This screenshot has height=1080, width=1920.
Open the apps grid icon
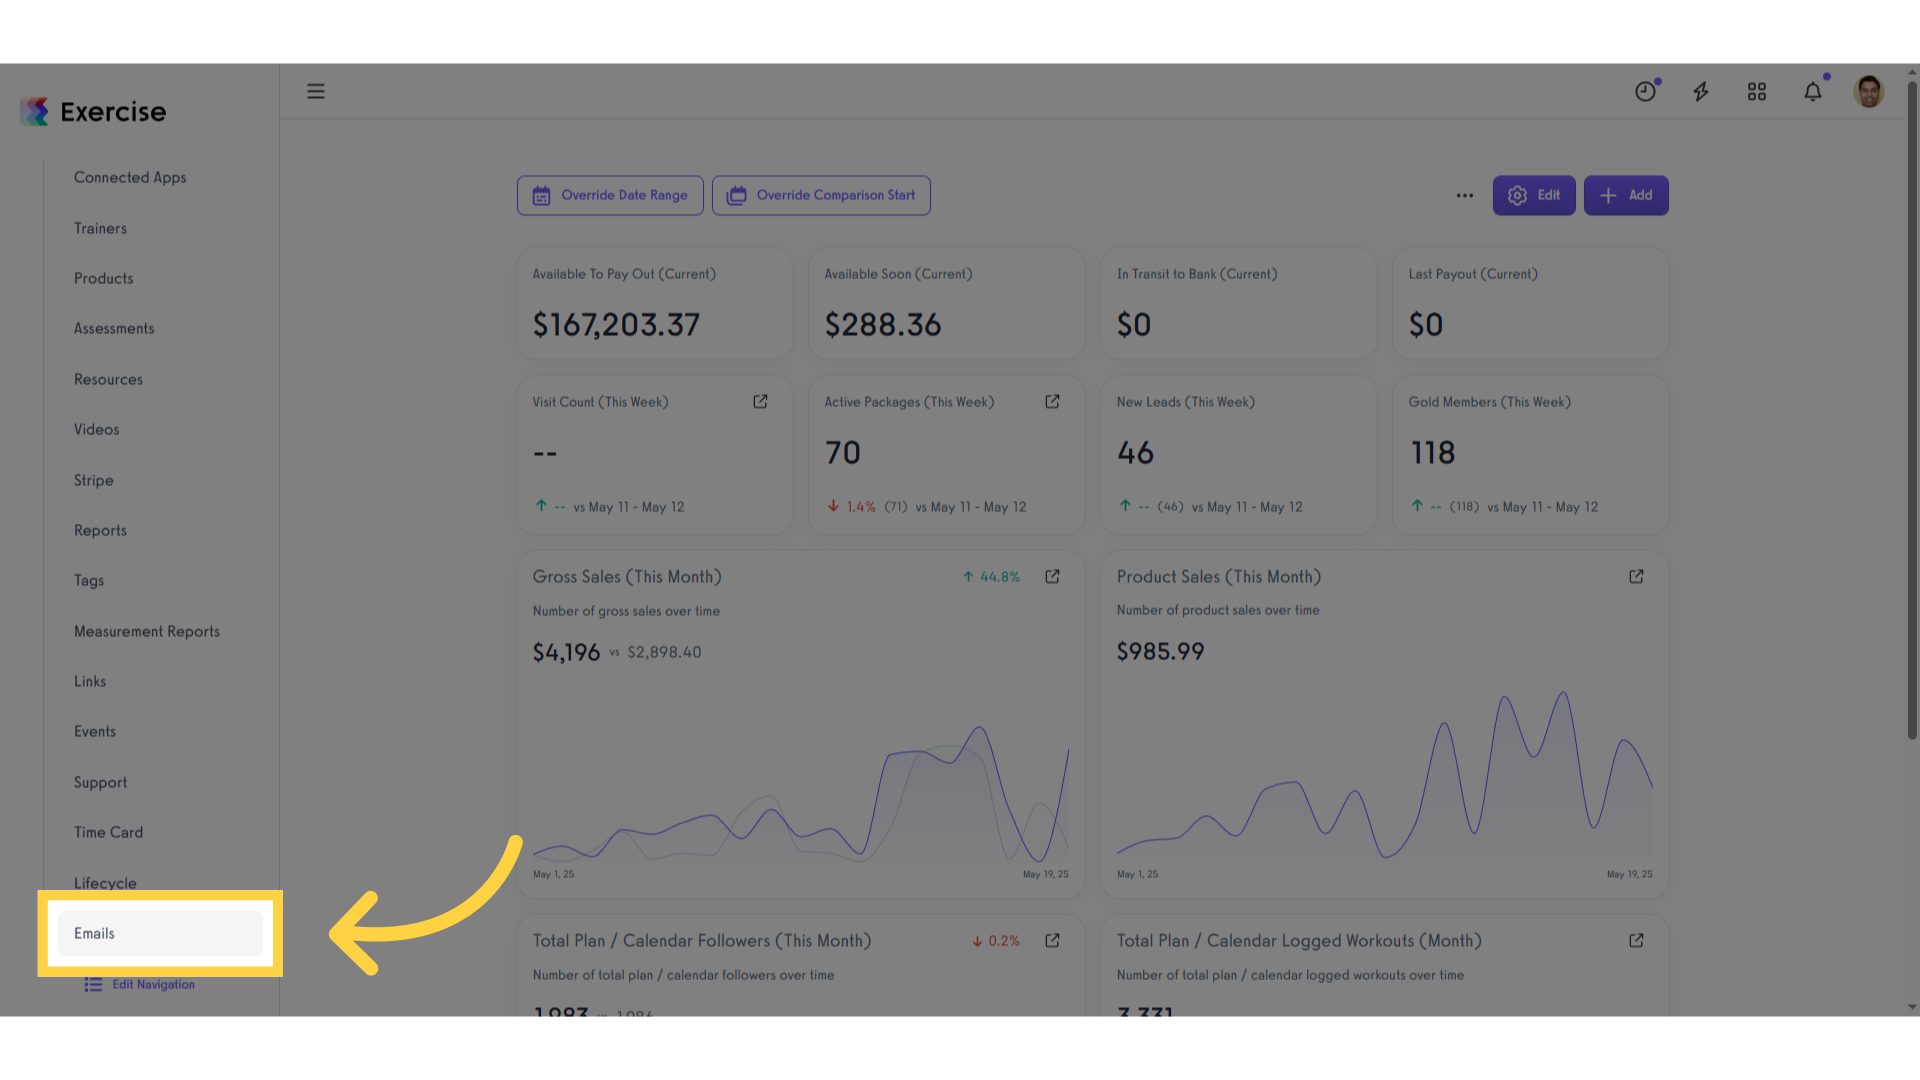(x=1757, y=92)
